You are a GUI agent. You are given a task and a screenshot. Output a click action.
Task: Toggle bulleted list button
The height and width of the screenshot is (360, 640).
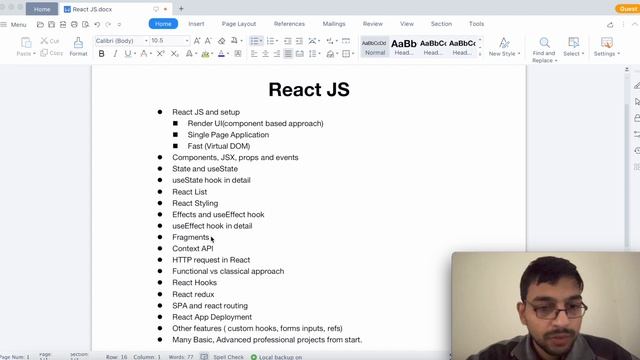254,41
